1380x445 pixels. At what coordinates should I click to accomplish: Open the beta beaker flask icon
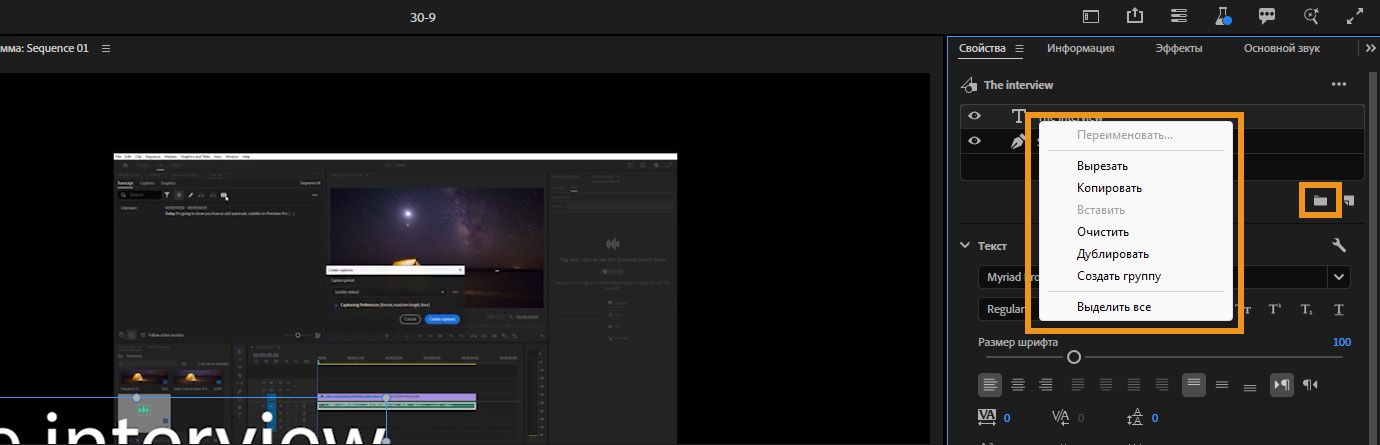(1222, 16)
